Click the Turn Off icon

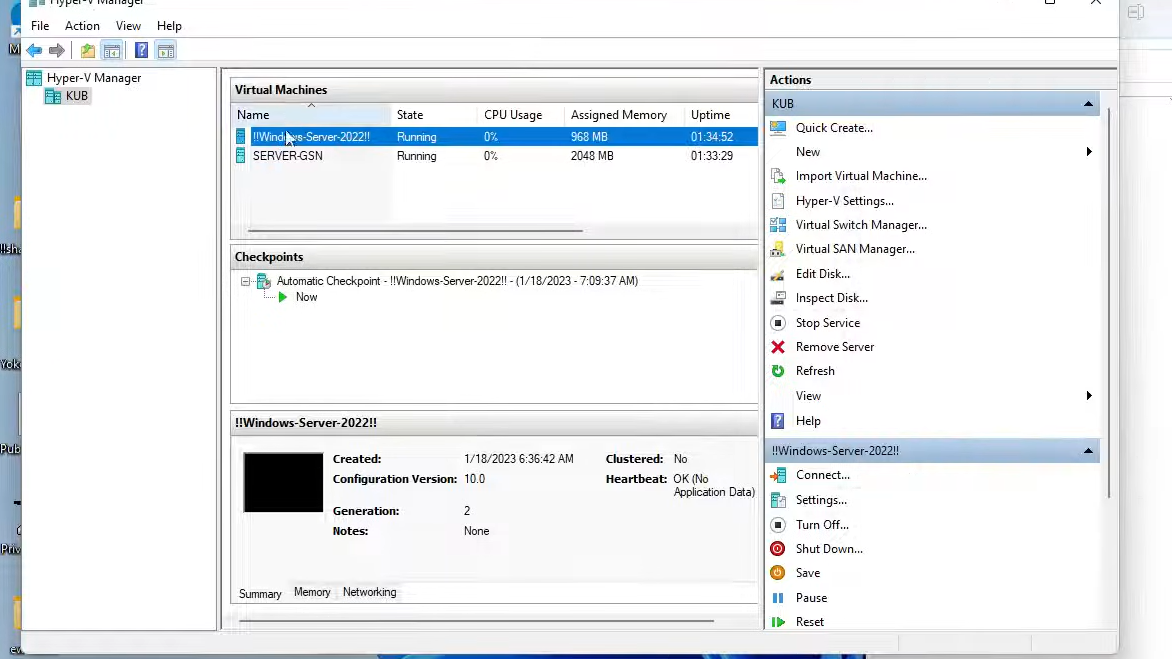[778, 525]
